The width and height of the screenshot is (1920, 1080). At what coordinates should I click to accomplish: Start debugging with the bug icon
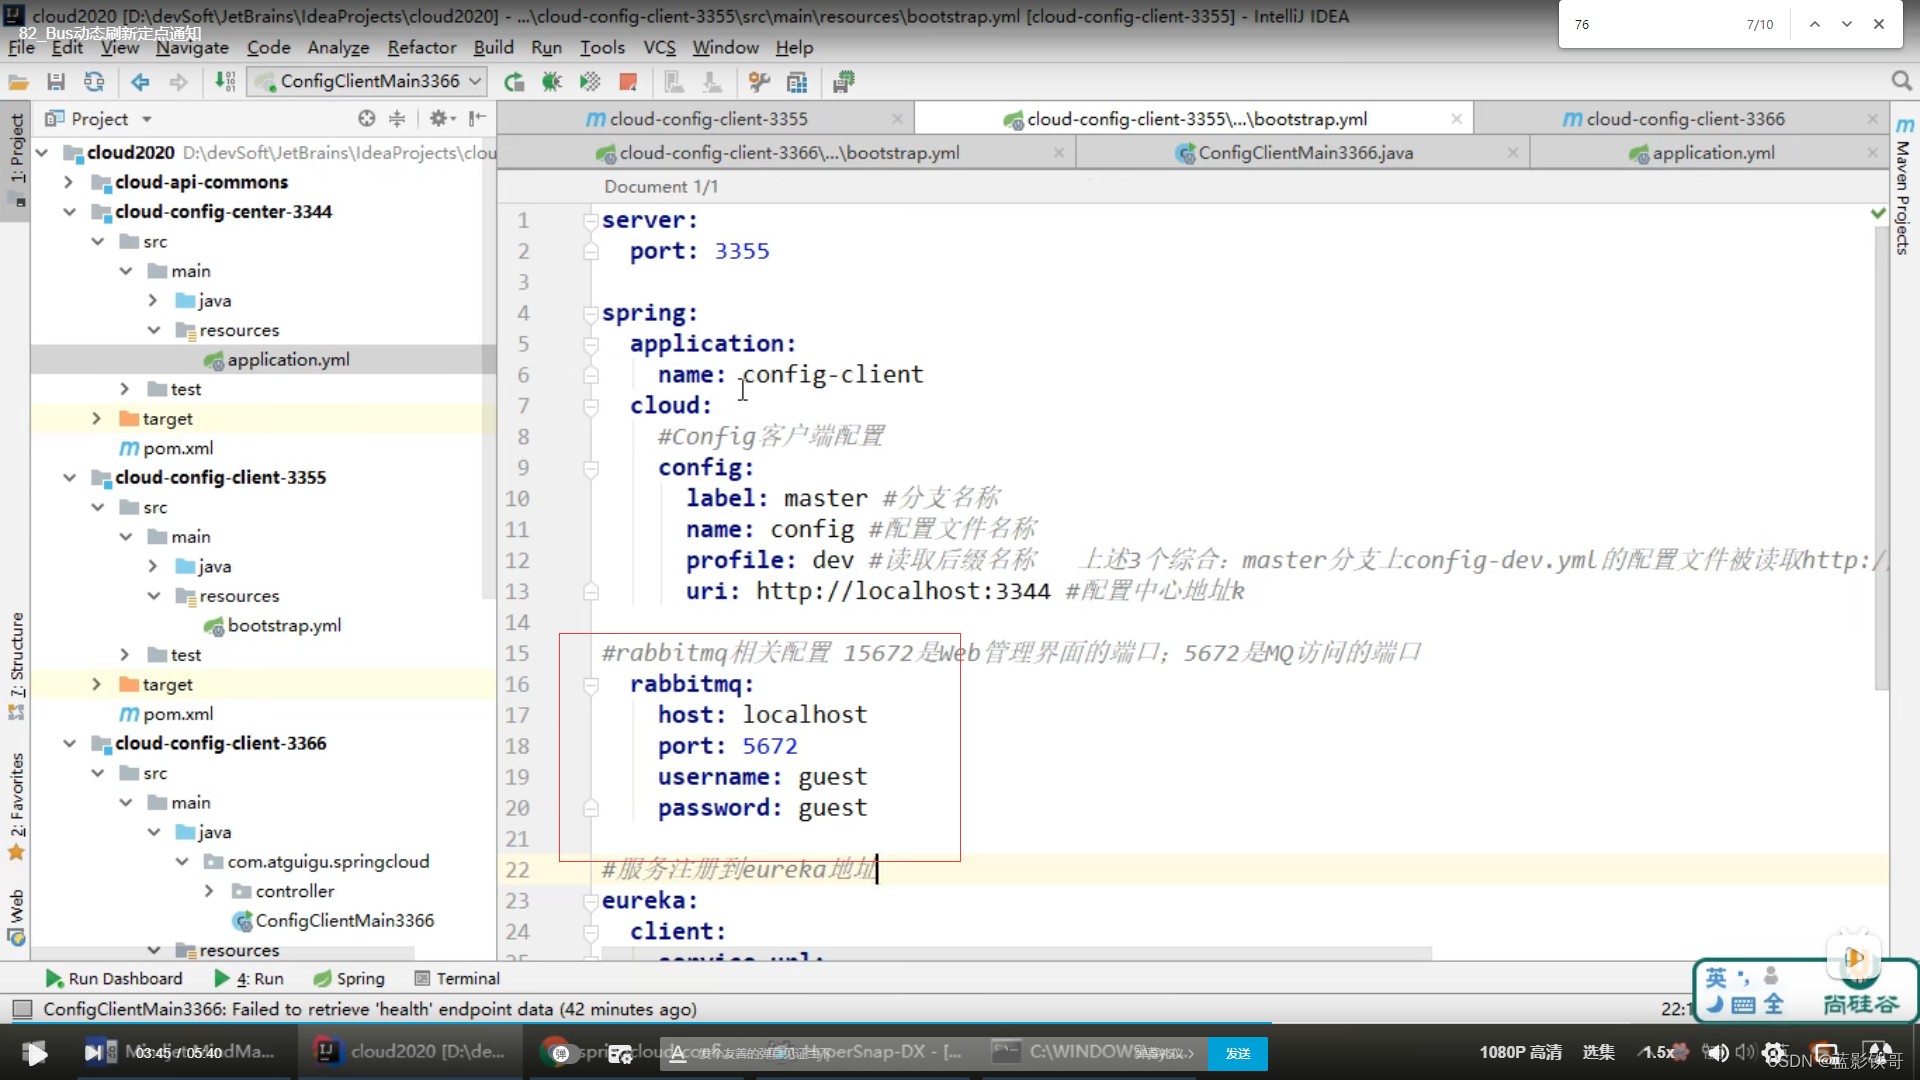pyautogui.click(x=552, y=82)
